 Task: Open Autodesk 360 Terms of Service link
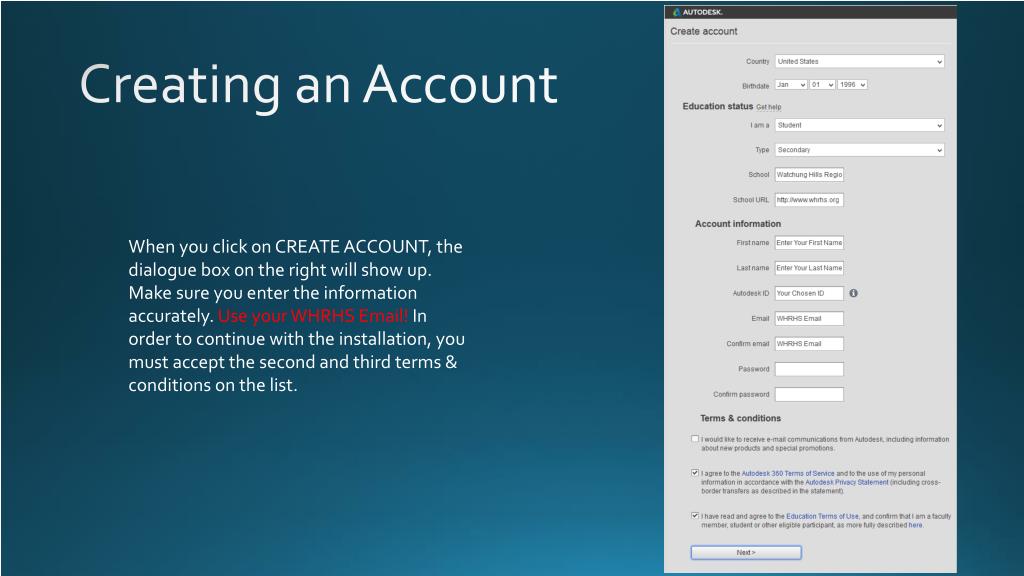pyautogui.click(x=788, y=473)
